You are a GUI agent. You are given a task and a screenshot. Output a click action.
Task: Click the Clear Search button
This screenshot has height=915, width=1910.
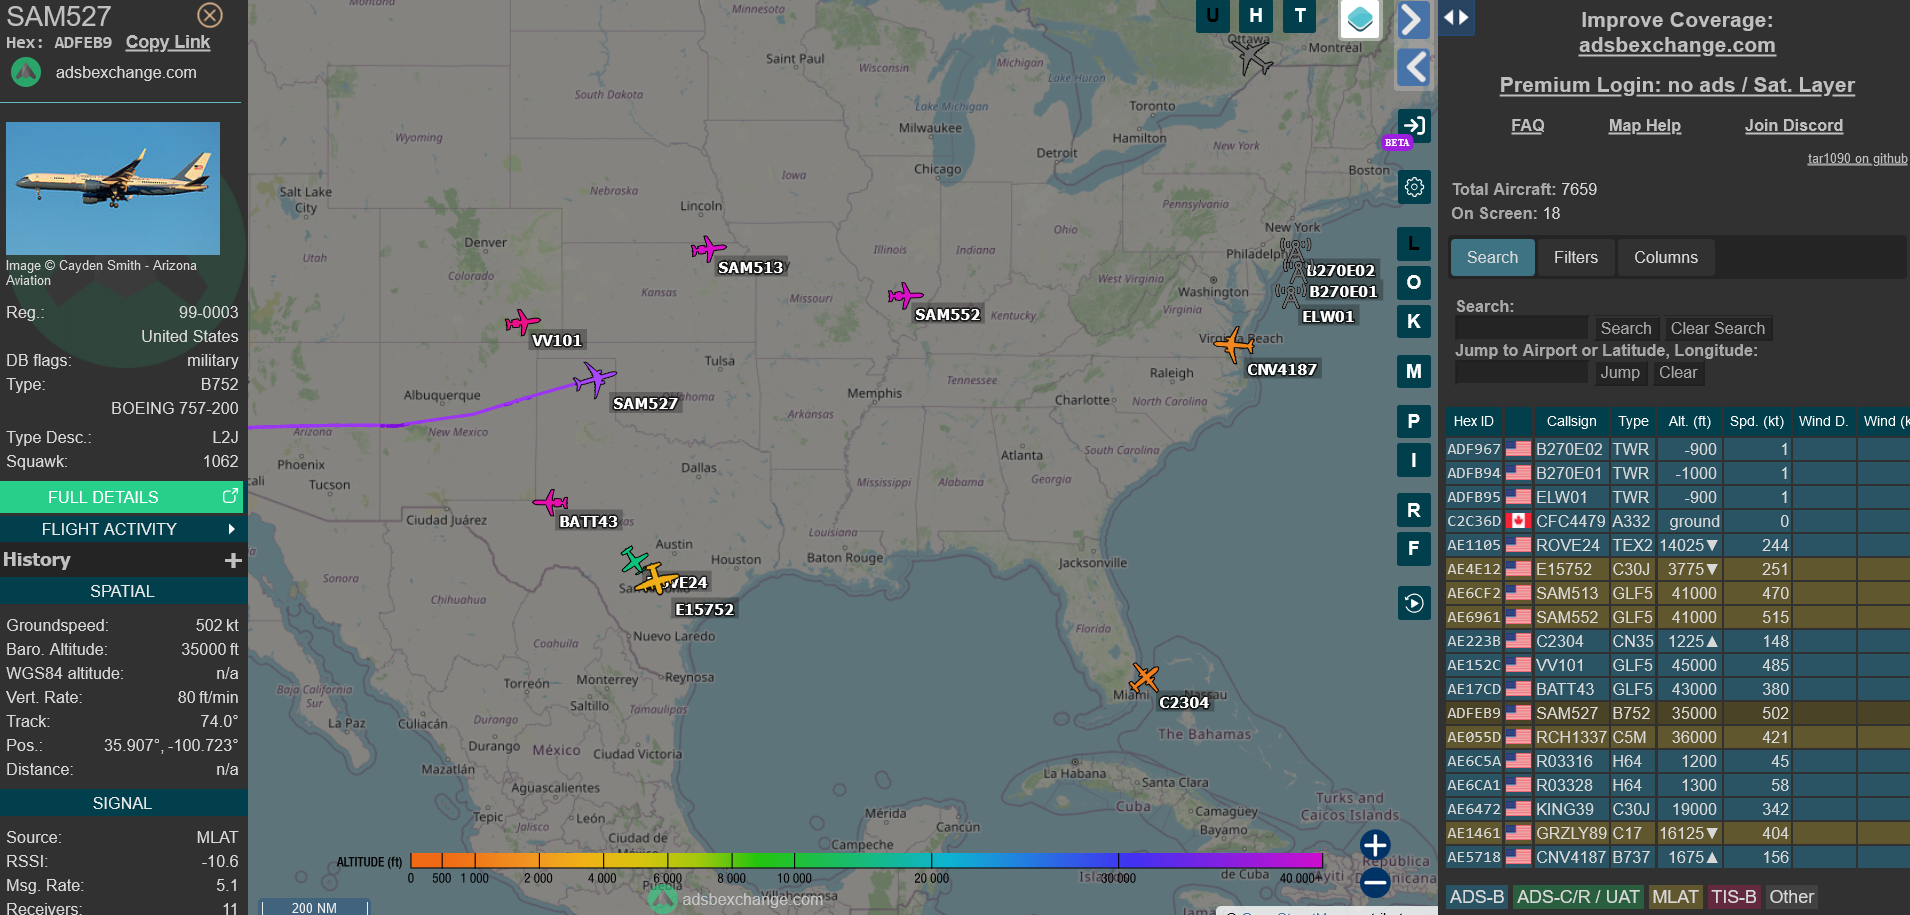click(1718, 328)
